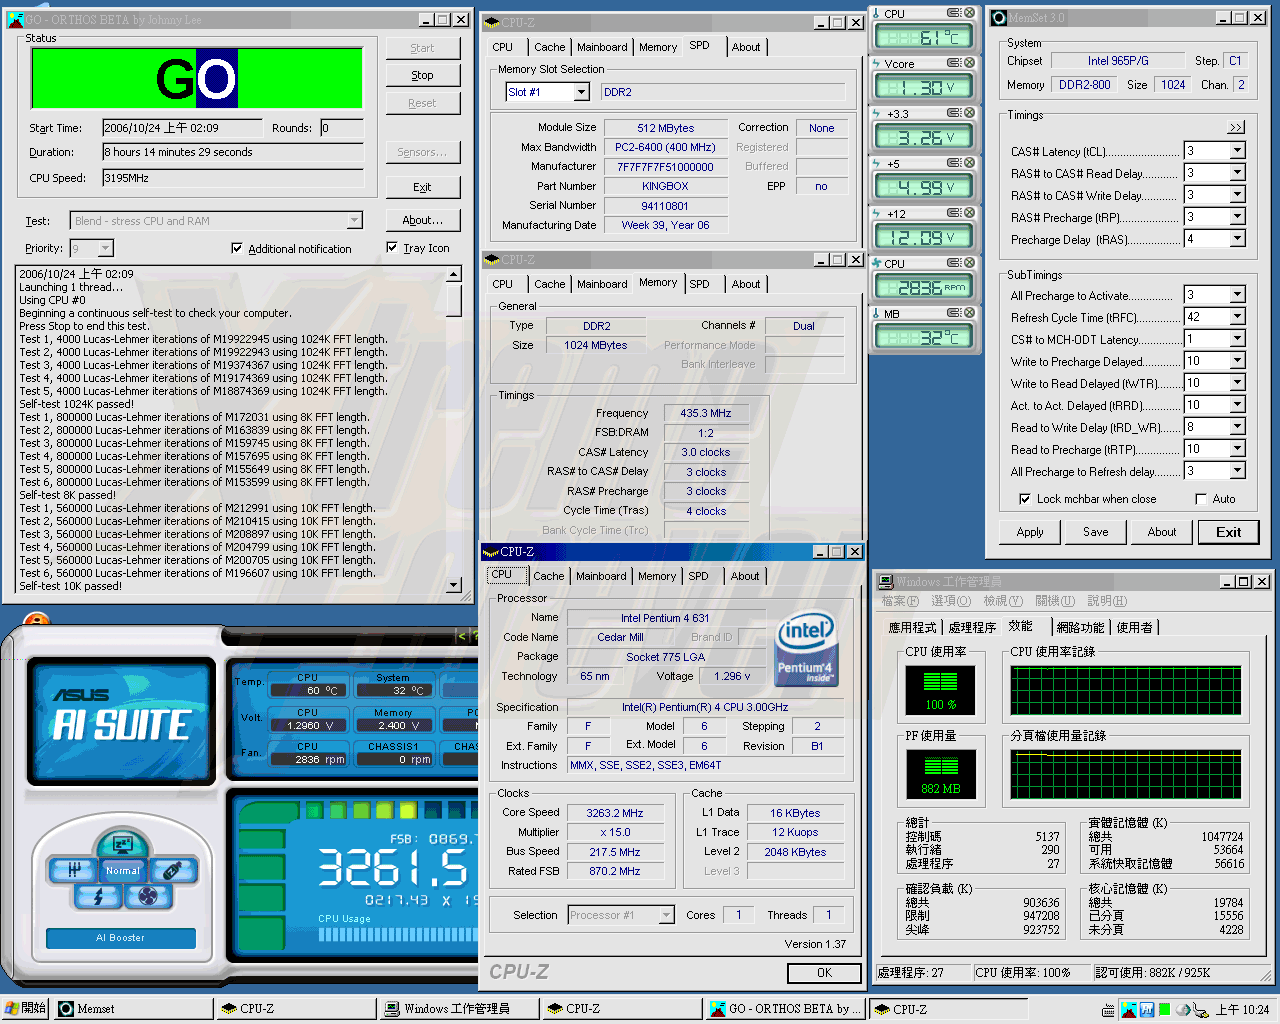Open About tab in middle CPU-Z window
1280x1024 pixels.
click(746, 284)
